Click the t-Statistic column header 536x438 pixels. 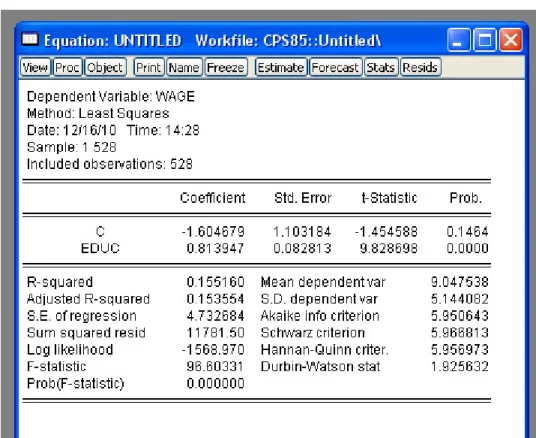[389, 198]
